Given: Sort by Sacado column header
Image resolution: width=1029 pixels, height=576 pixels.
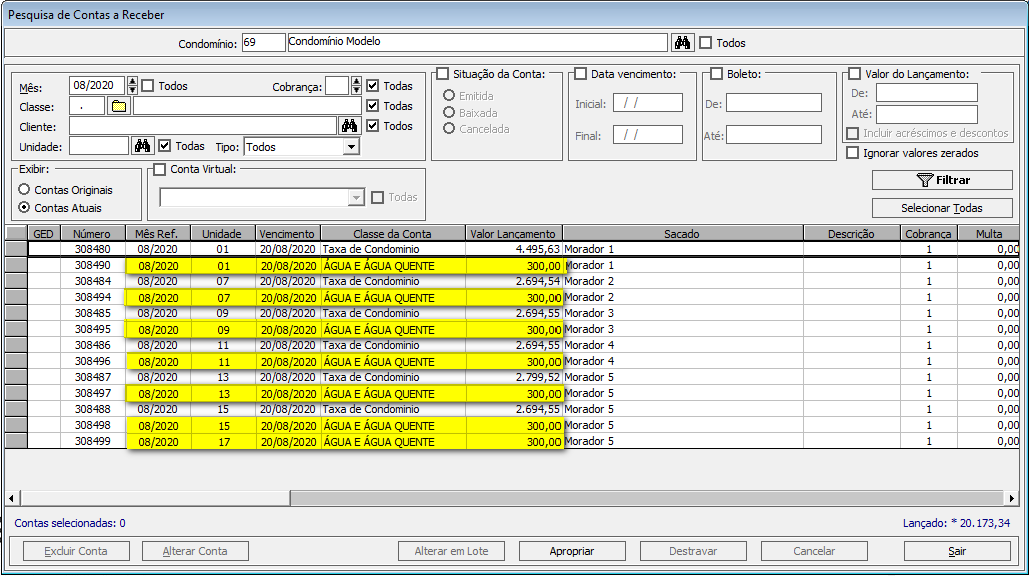Looking at the screenshot, I should tap(682, 234).
